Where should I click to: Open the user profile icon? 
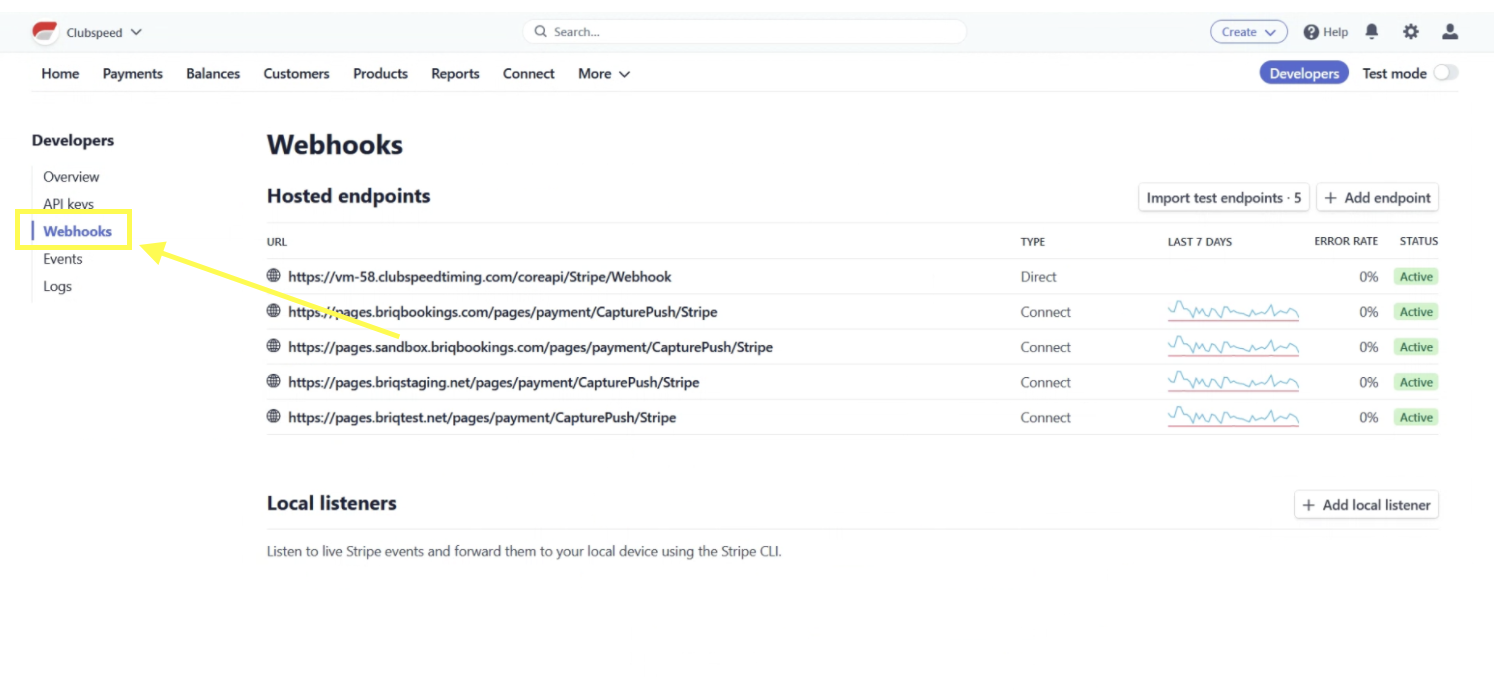pos(1450,32)
